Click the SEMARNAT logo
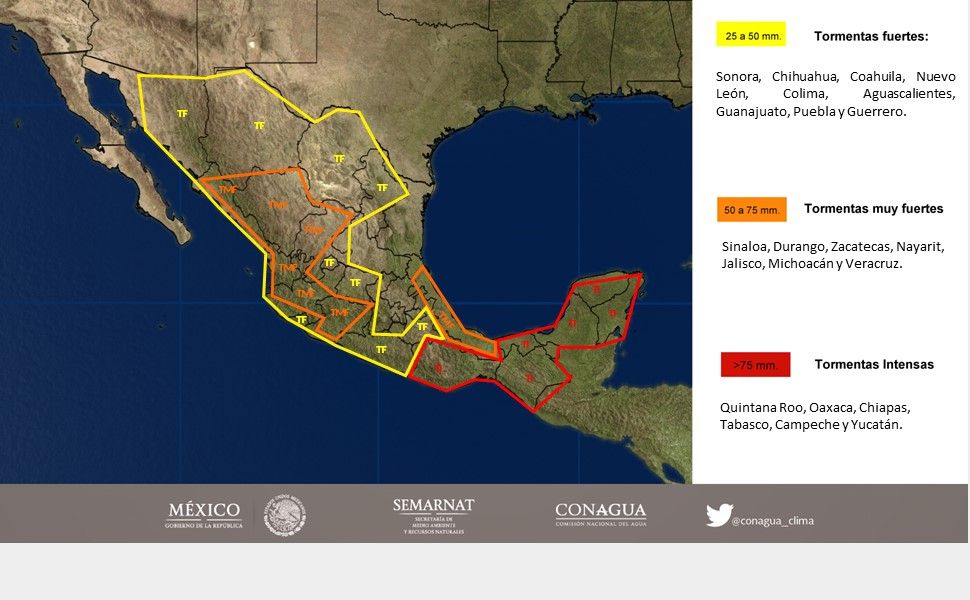 (x=433, y=515)
